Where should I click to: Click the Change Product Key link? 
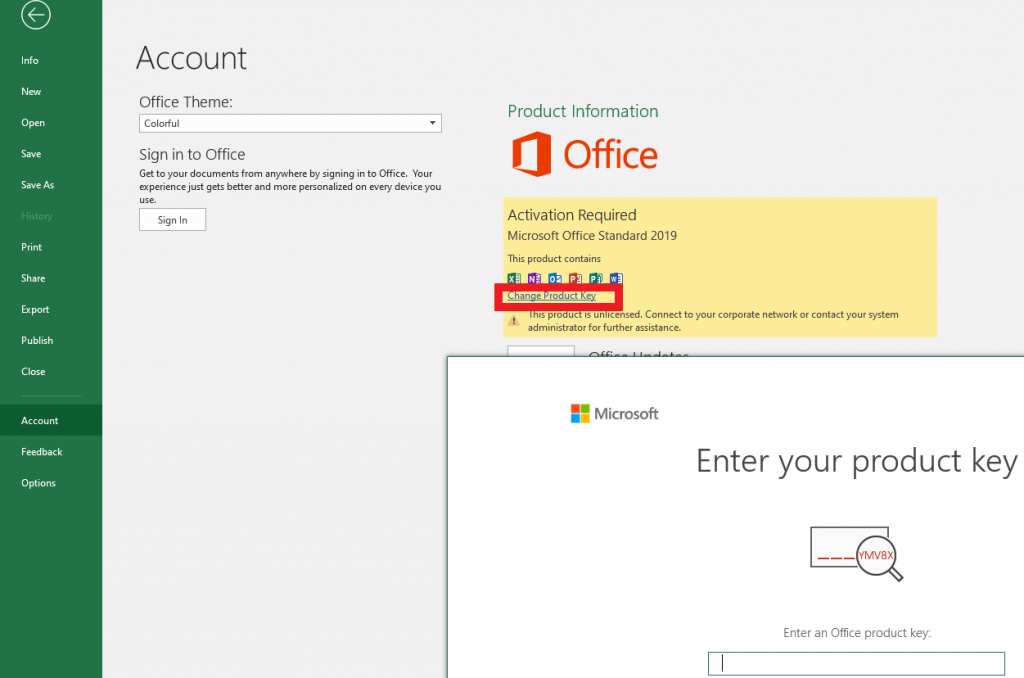(x=555, y=296)
